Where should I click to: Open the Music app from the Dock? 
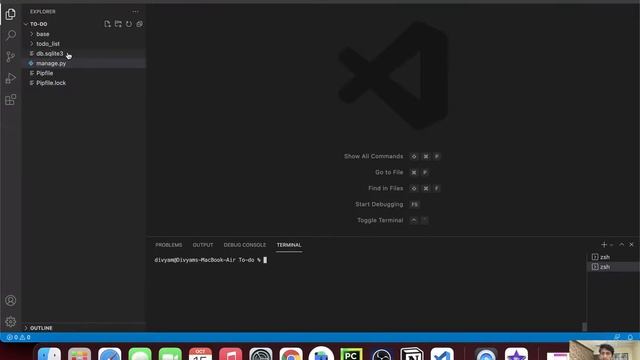pyautogui.click(x=231, y=354)
